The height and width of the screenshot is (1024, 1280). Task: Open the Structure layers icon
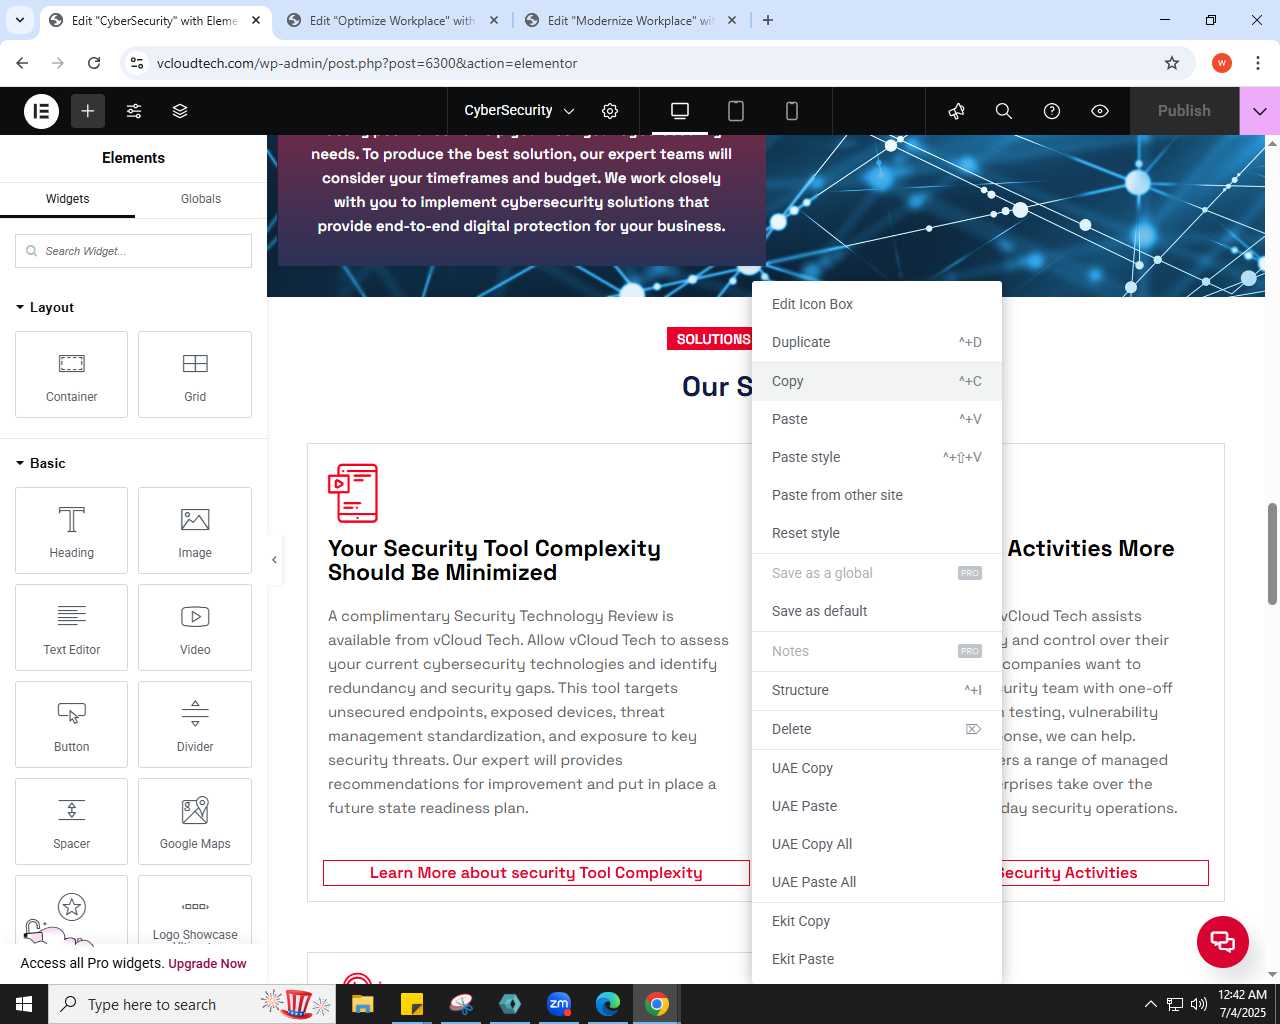[180, 111]
